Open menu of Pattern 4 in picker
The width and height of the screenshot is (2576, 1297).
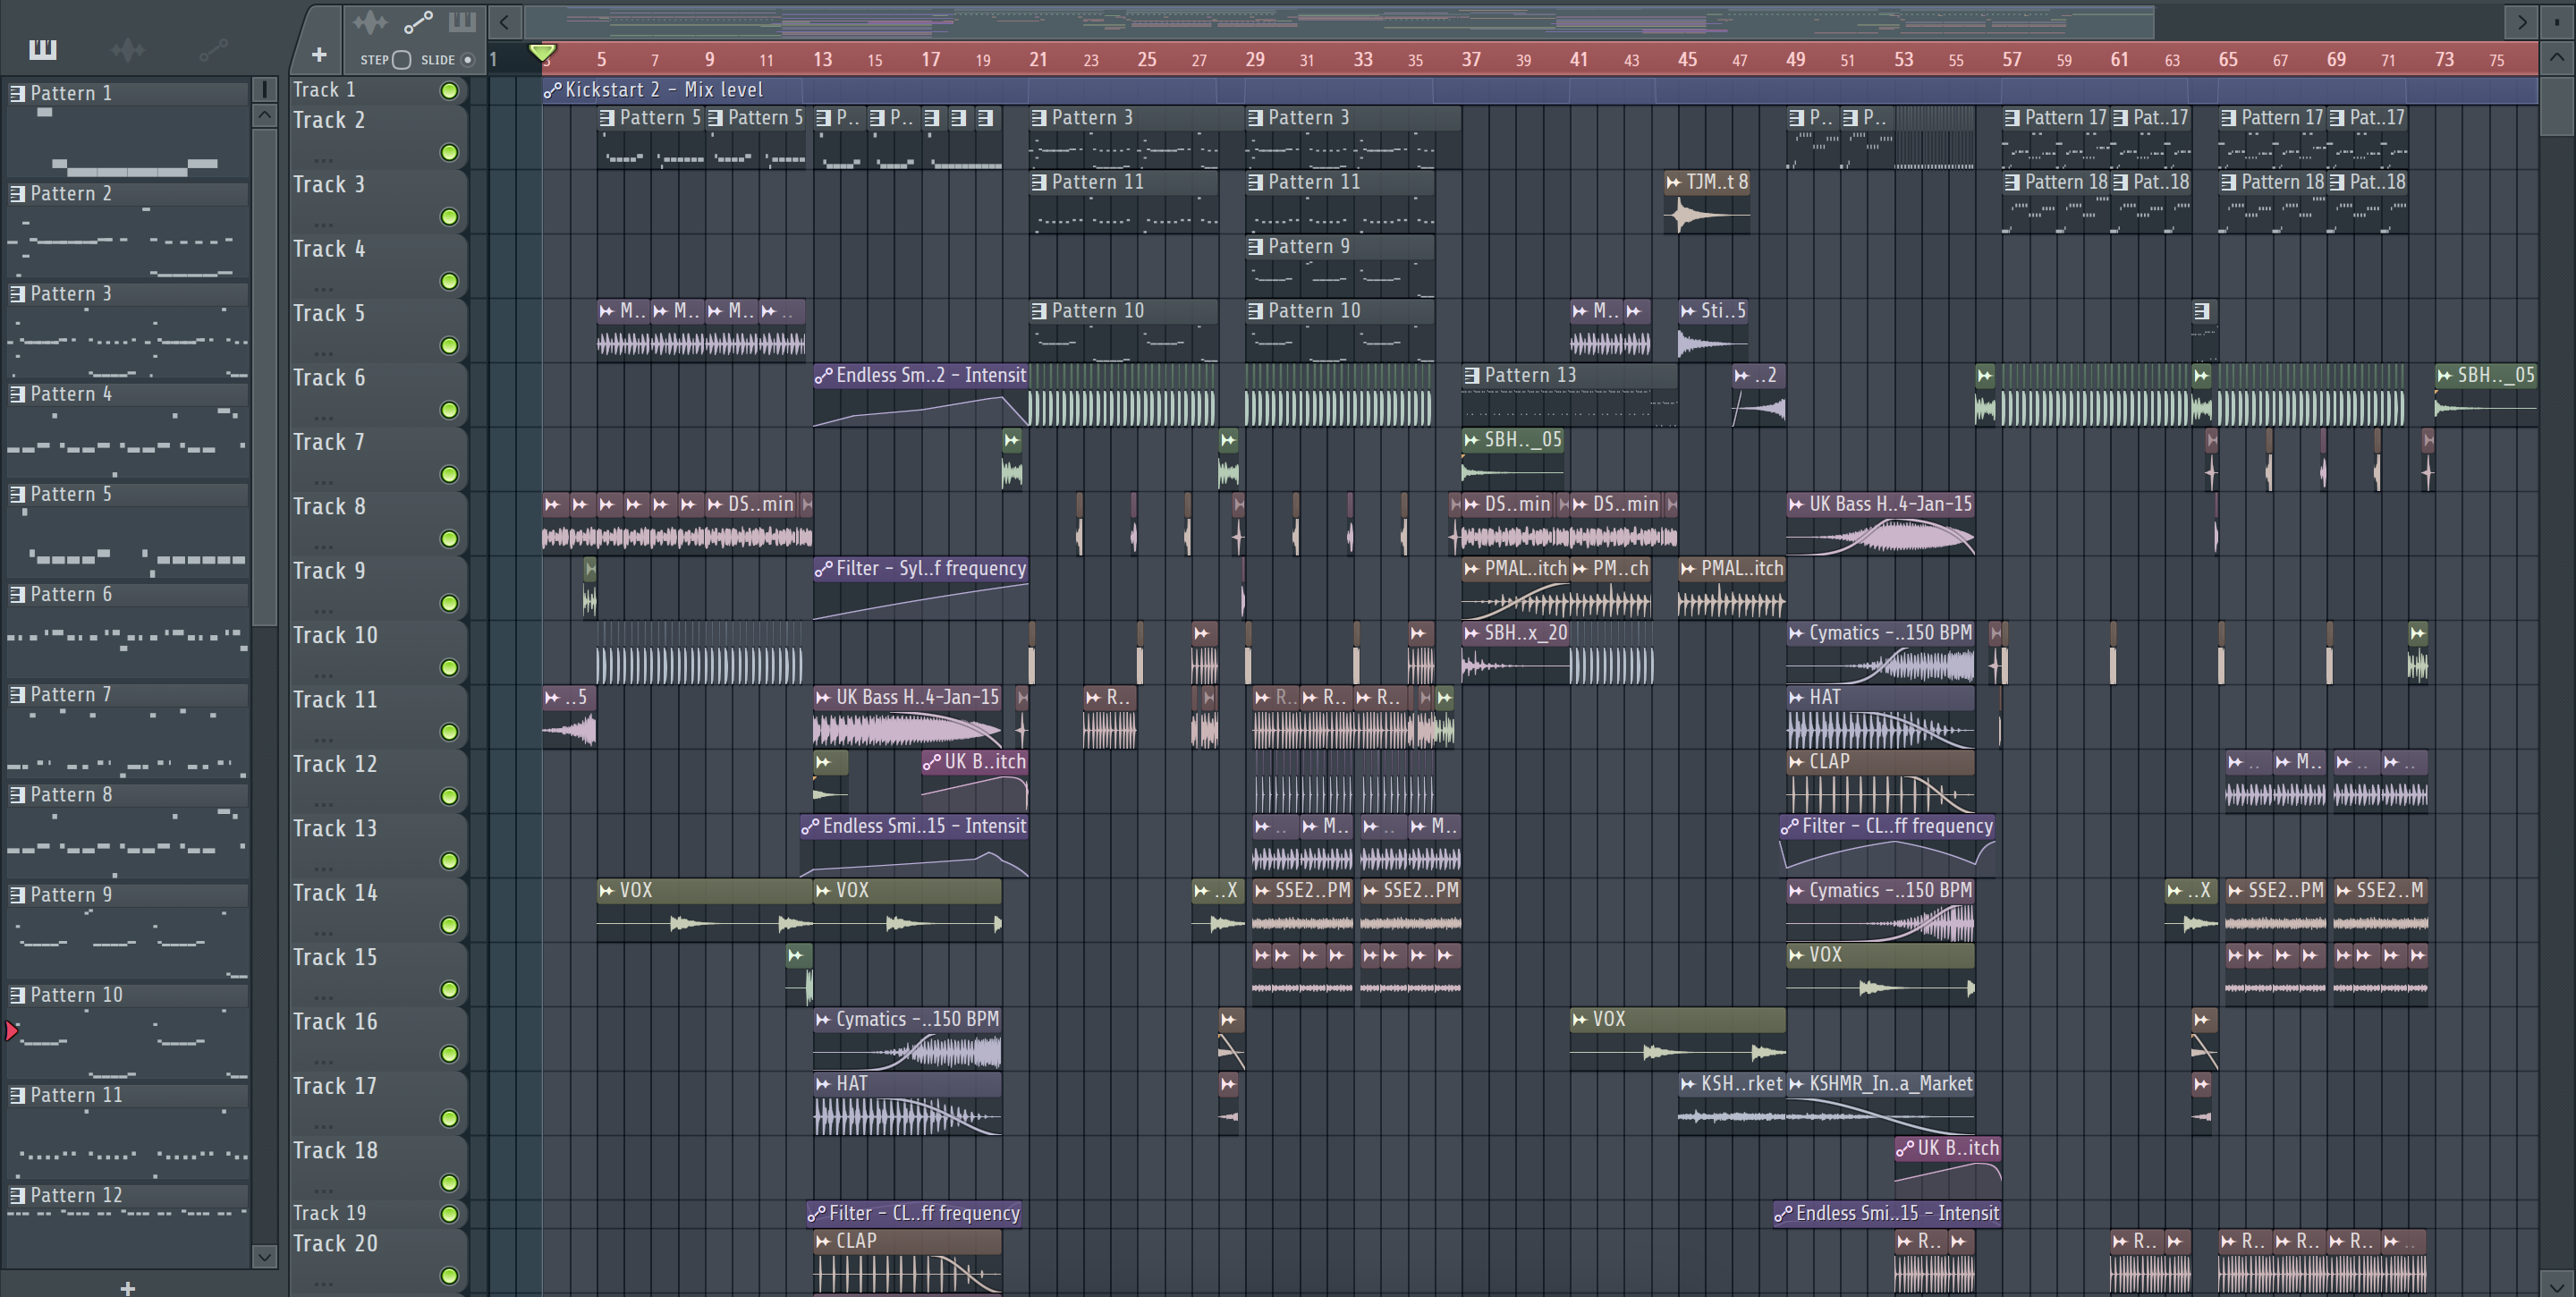[x=17, y=394]
